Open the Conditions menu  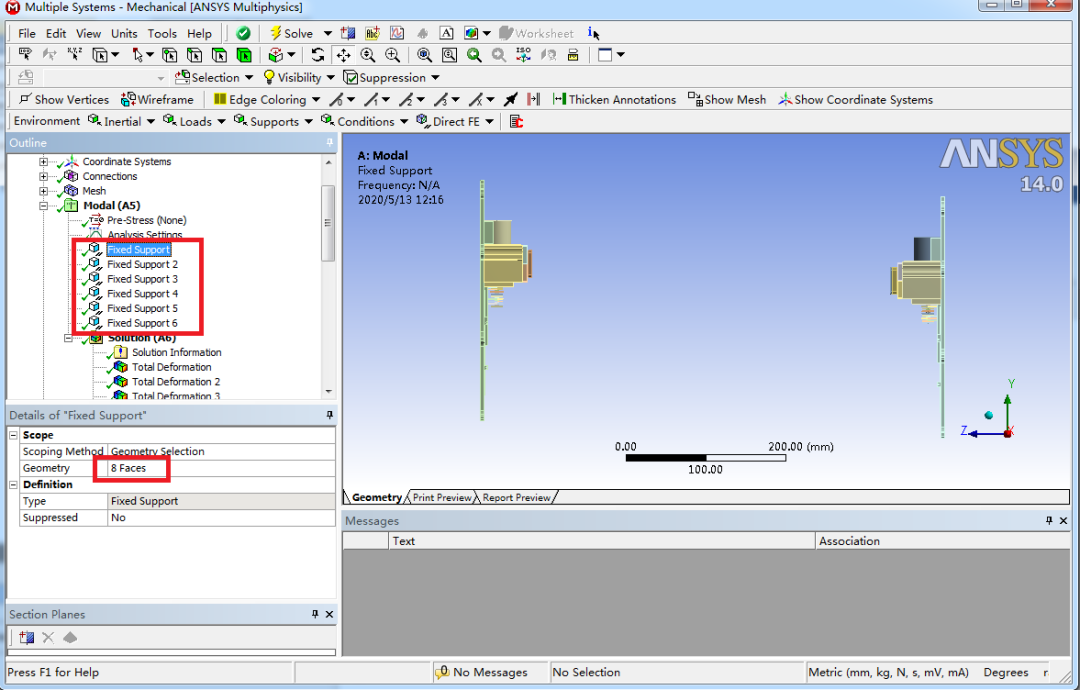tap(364, 121)
